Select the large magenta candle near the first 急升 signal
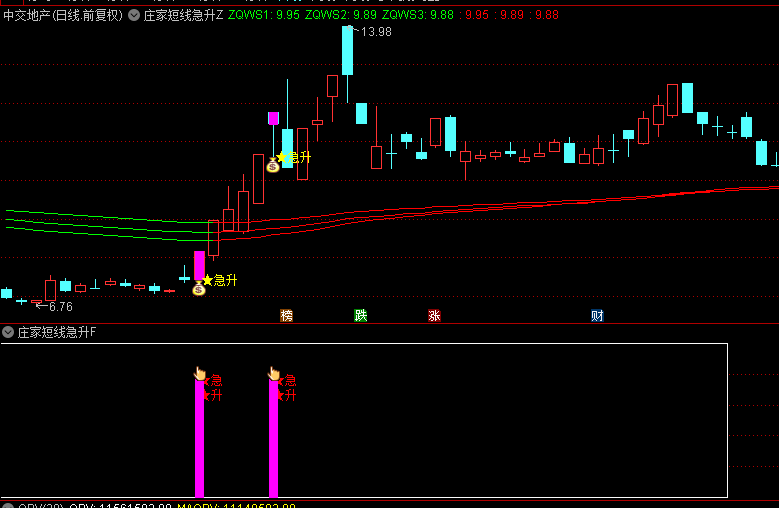Viewport: 779px width, 508px height. (x=199, y=265)
